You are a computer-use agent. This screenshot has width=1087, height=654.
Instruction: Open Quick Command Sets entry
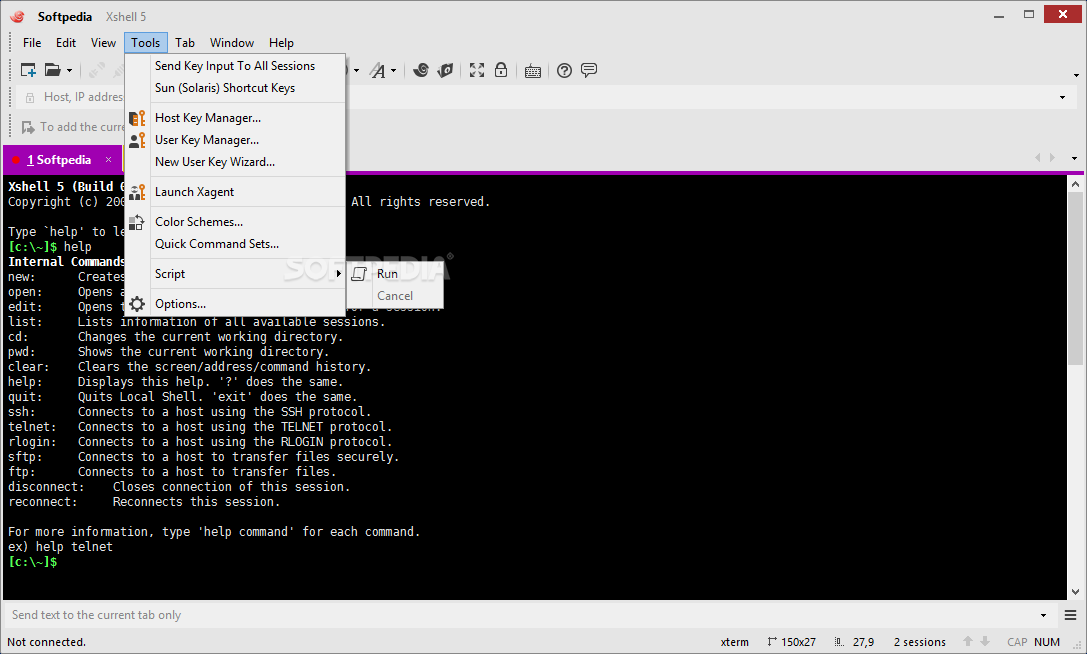235,244
